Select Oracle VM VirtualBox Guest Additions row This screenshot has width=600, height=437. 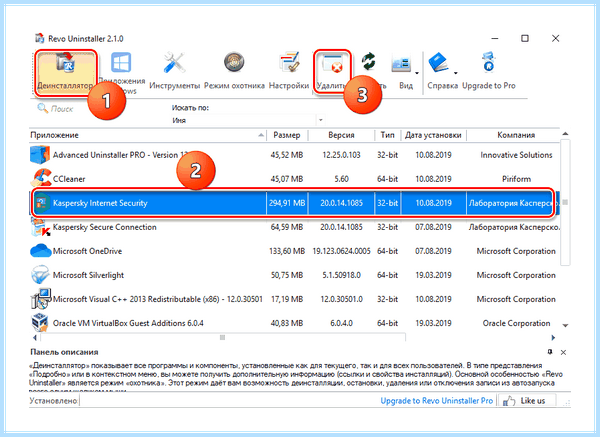(x=295, y=323)
